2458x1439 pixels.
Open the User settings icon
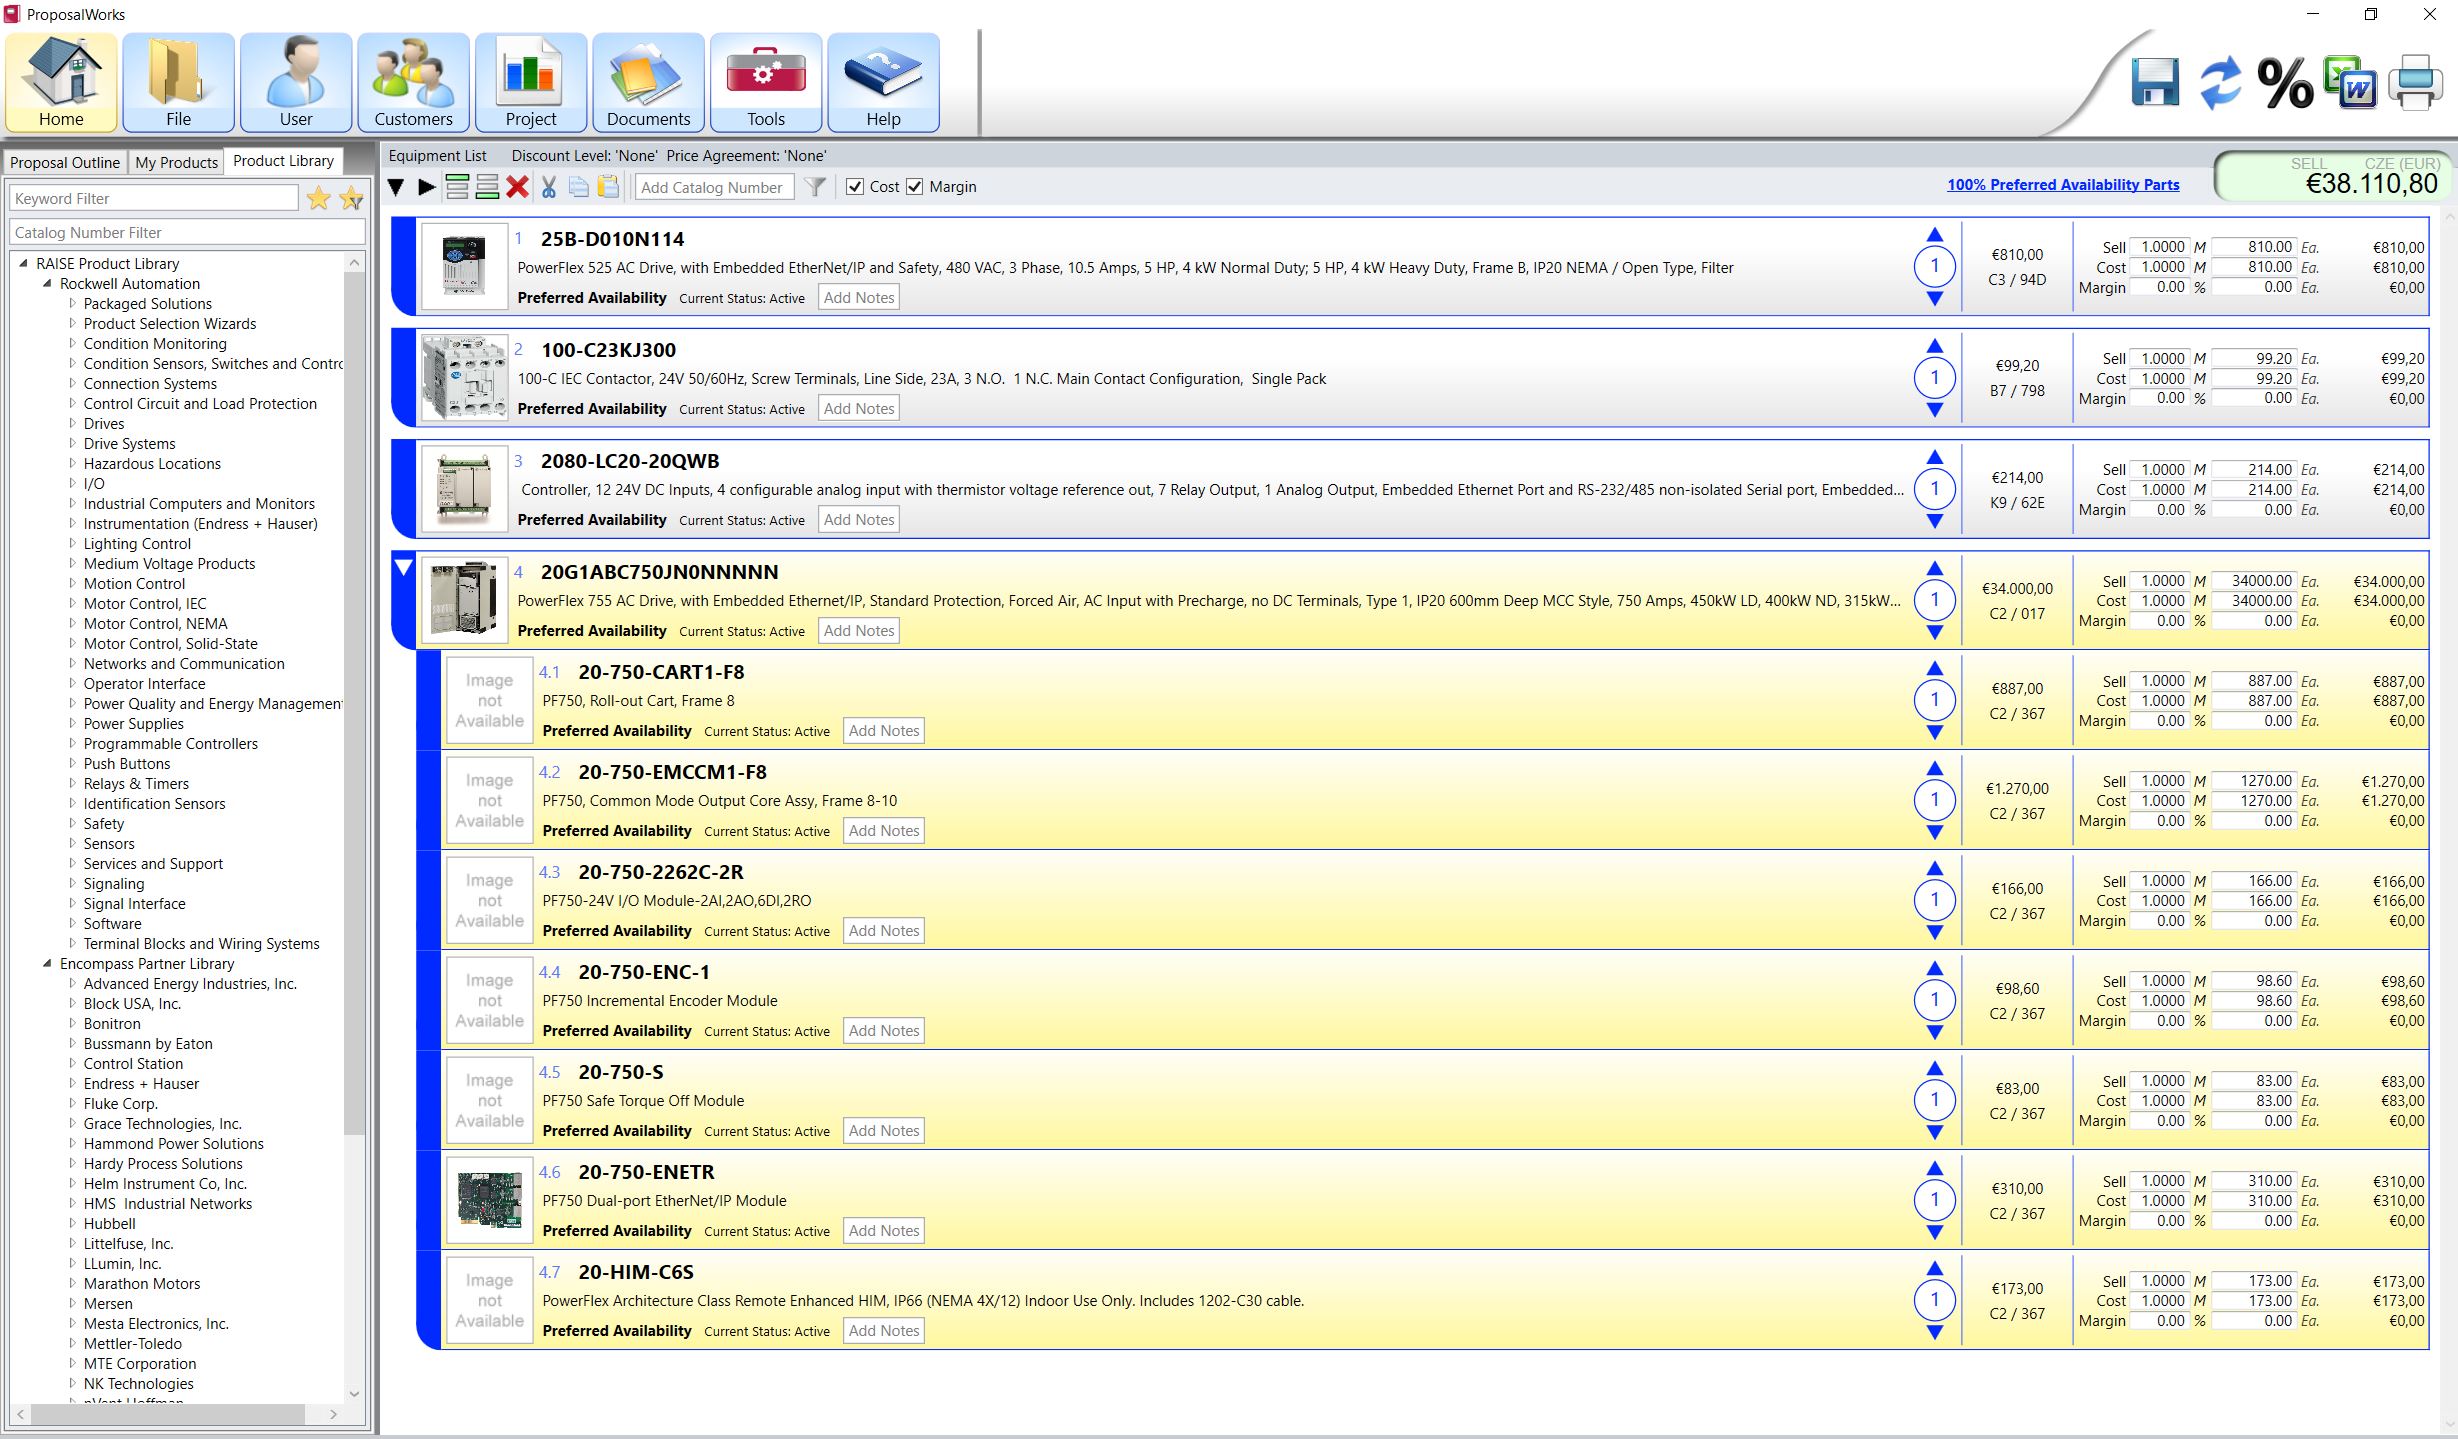coord(296,83)
